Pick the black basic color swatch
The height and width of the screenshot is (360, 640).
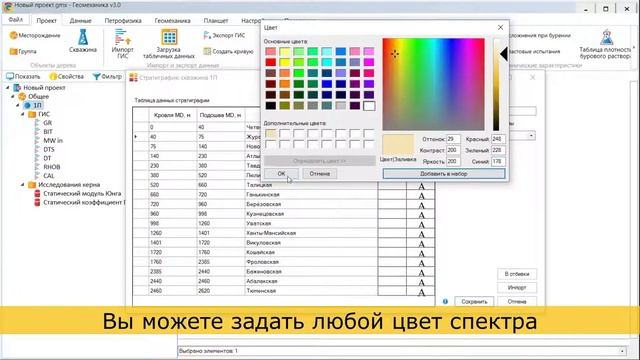(271, 106)
